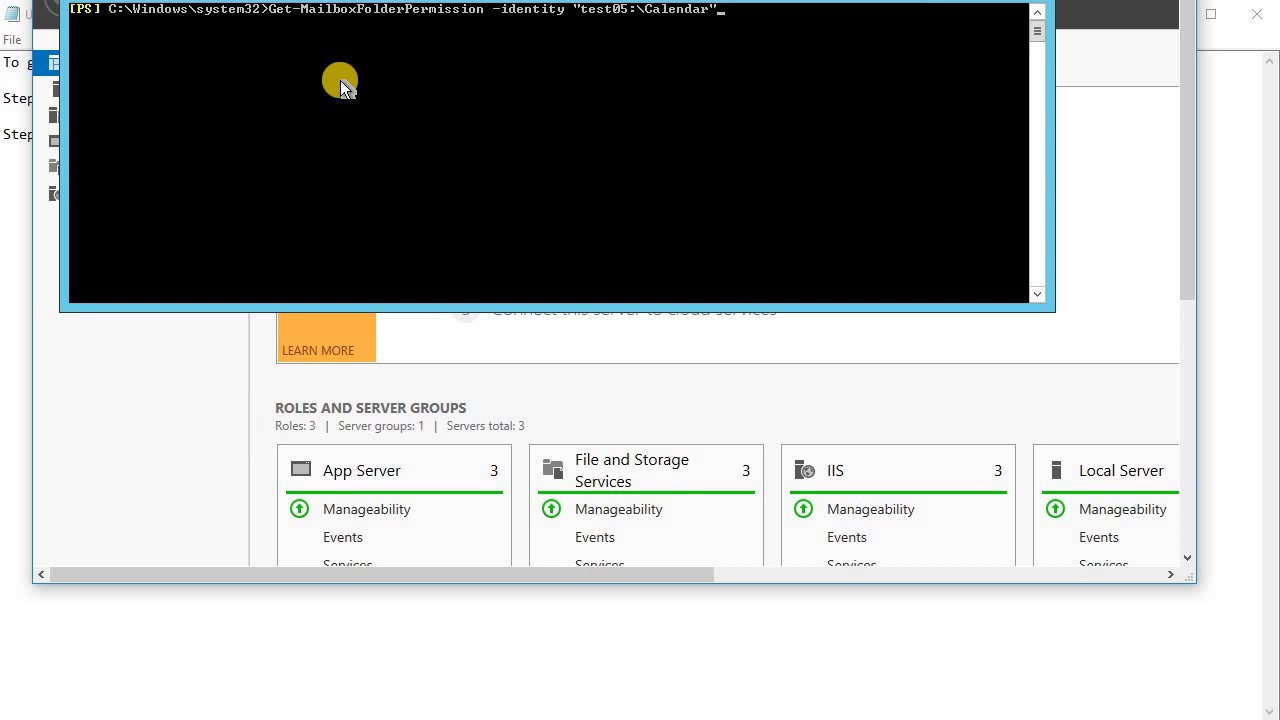Click the App Server role icon

click(301, 469)
